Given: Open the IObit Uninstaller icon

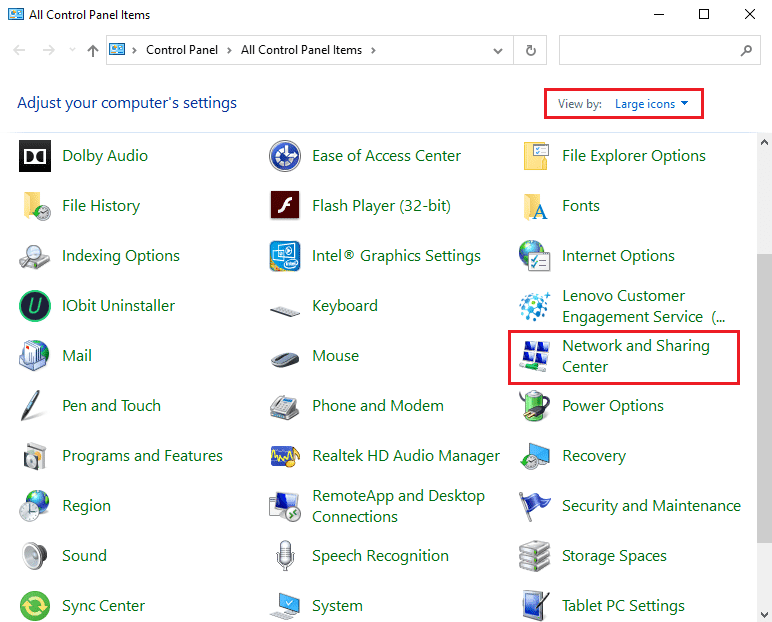Looking at the screenshot, I should (x=35, y=306).
